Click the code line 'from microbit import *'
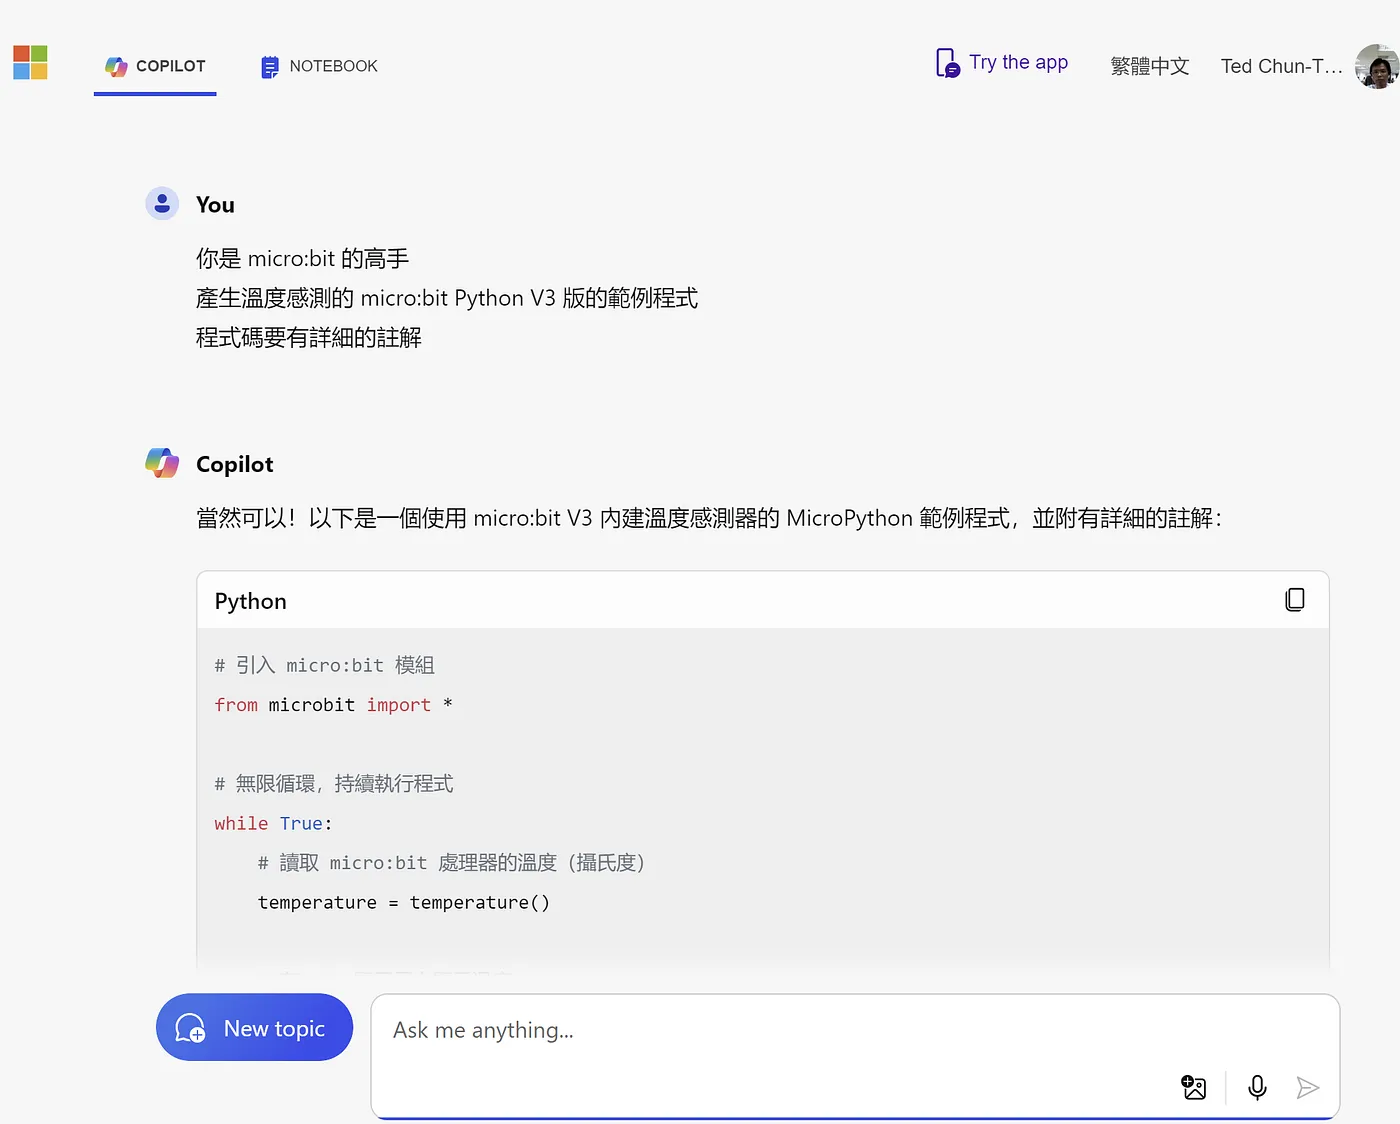The height and width of the screenshot is (1124, 1400). coord(333,705)
